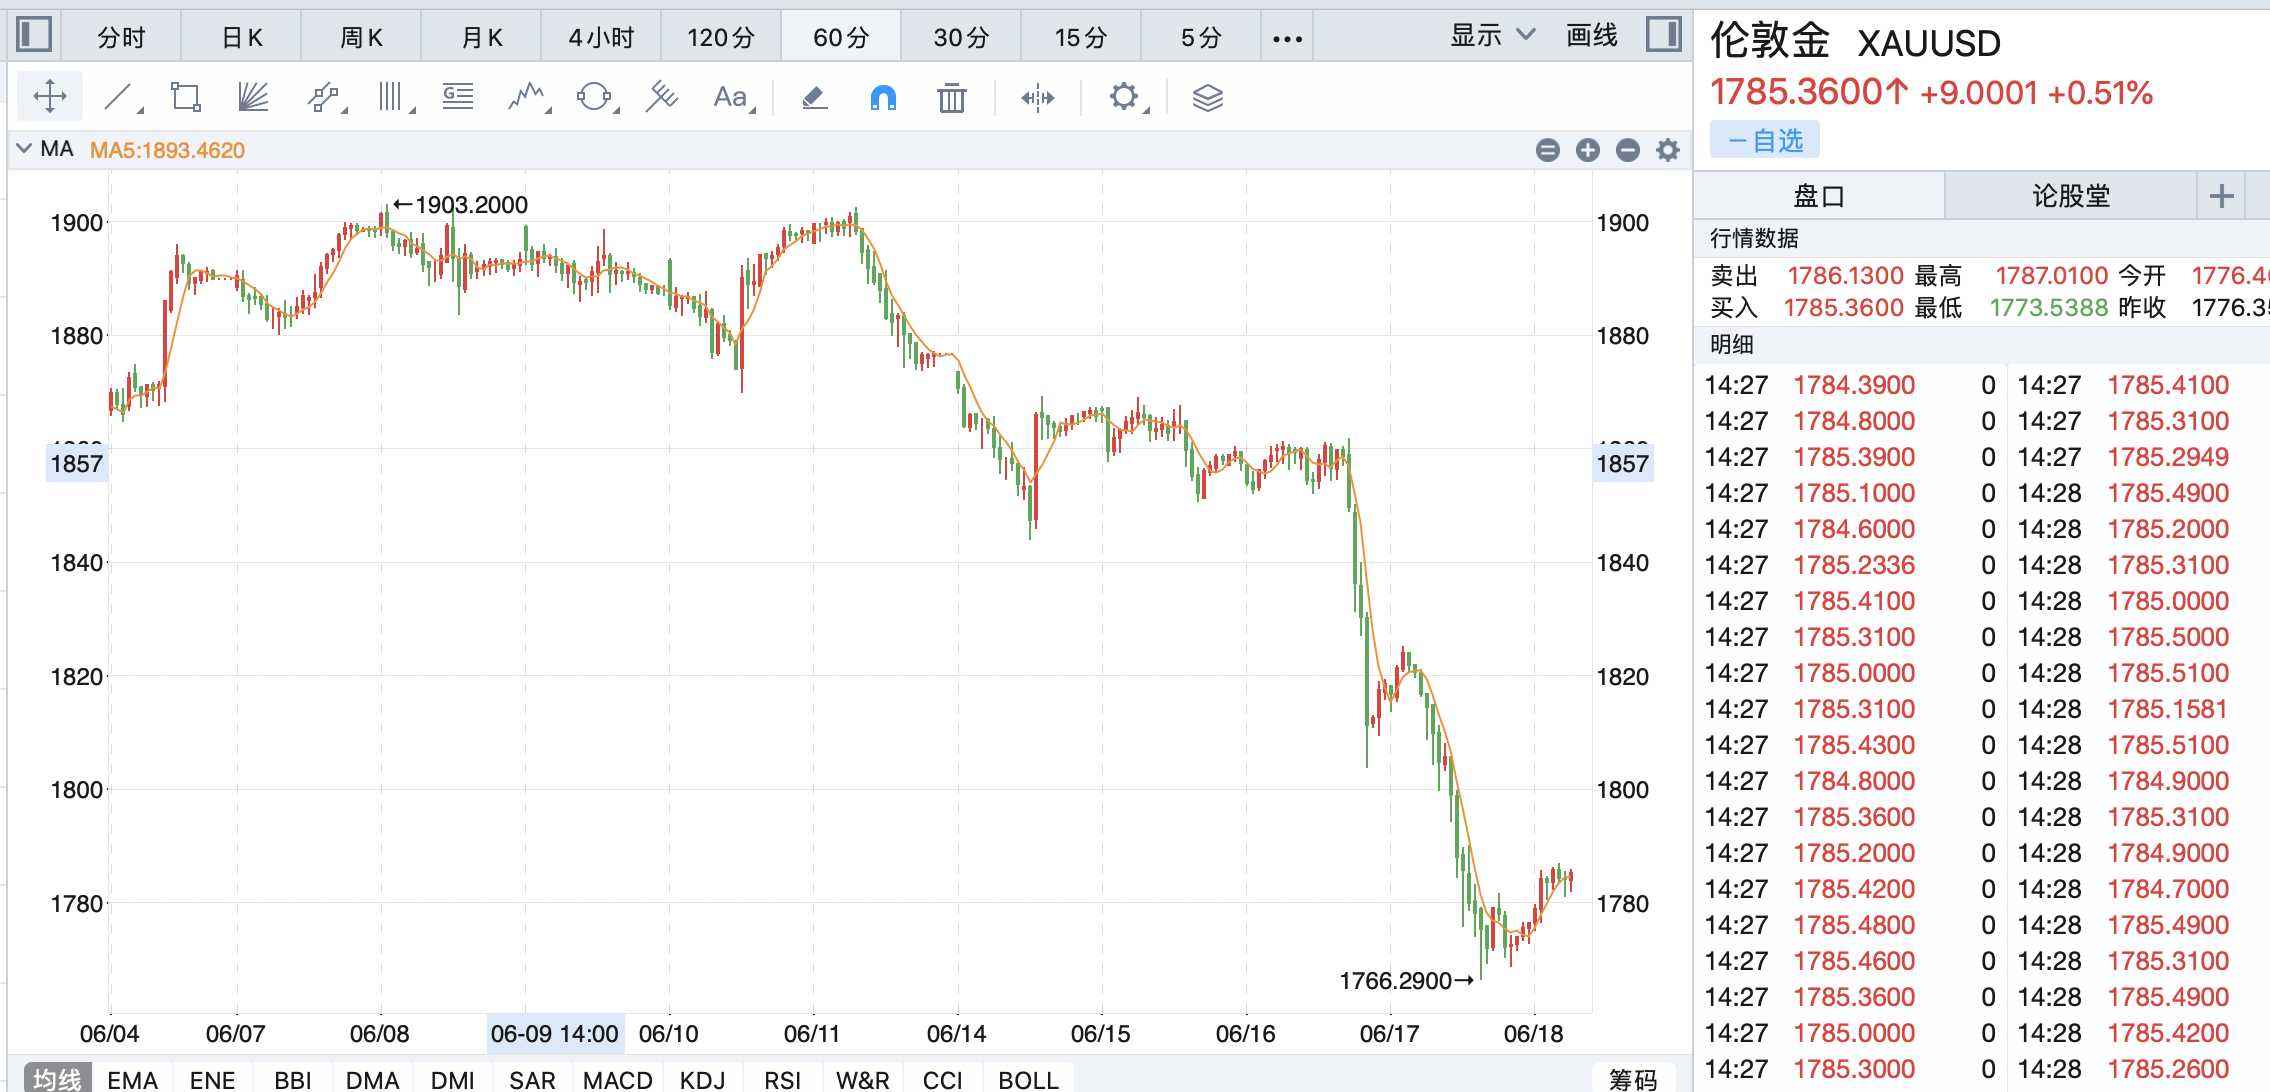Switch to the 15分 timeframe tab
This screenshot has width=2270, height=1092.
point(1081,37)
